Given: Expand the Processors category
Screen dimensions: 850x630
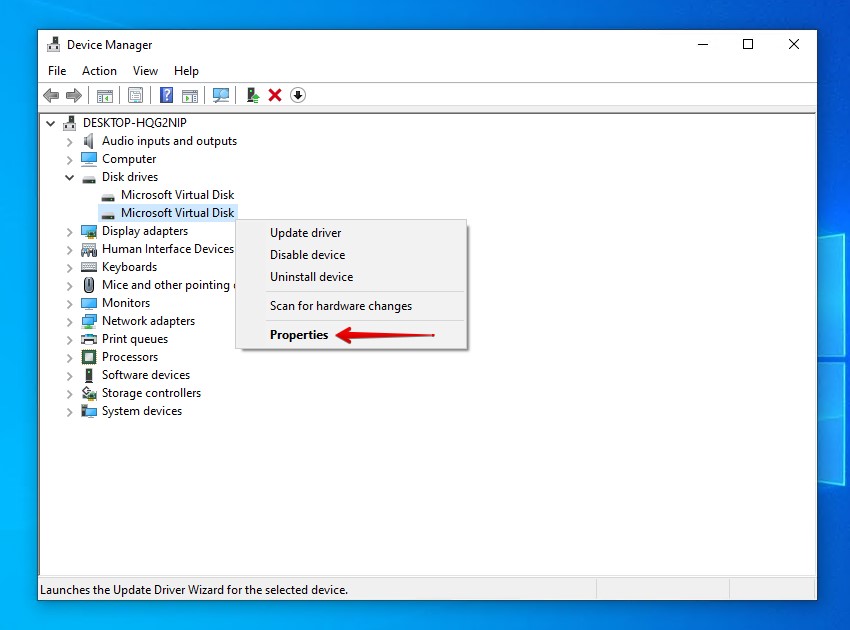Looking at the screenshot, I should pyautogui.click(x=70, y=357).
